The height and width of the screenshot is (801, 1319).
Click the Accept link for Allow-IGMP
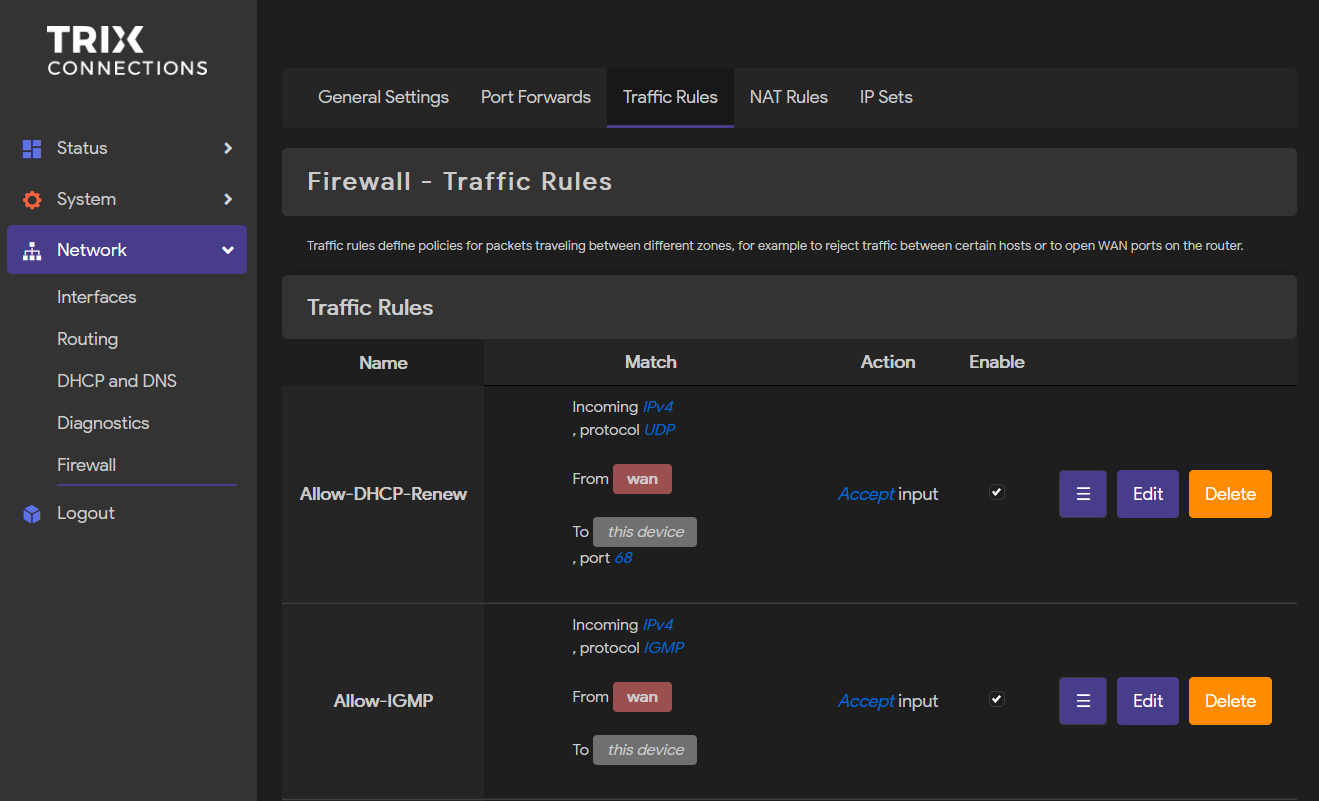tap(865, 700)
